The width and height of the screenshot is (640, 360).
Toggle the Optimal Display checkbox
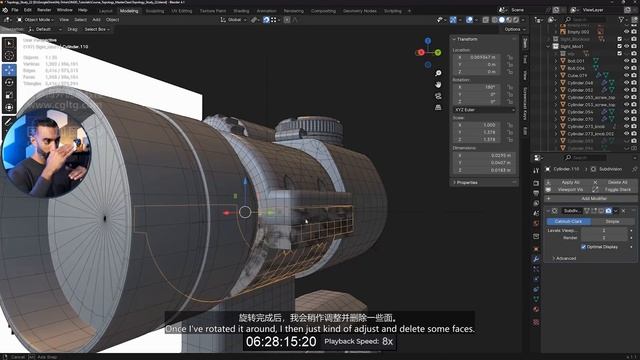(x=583, y=247)
